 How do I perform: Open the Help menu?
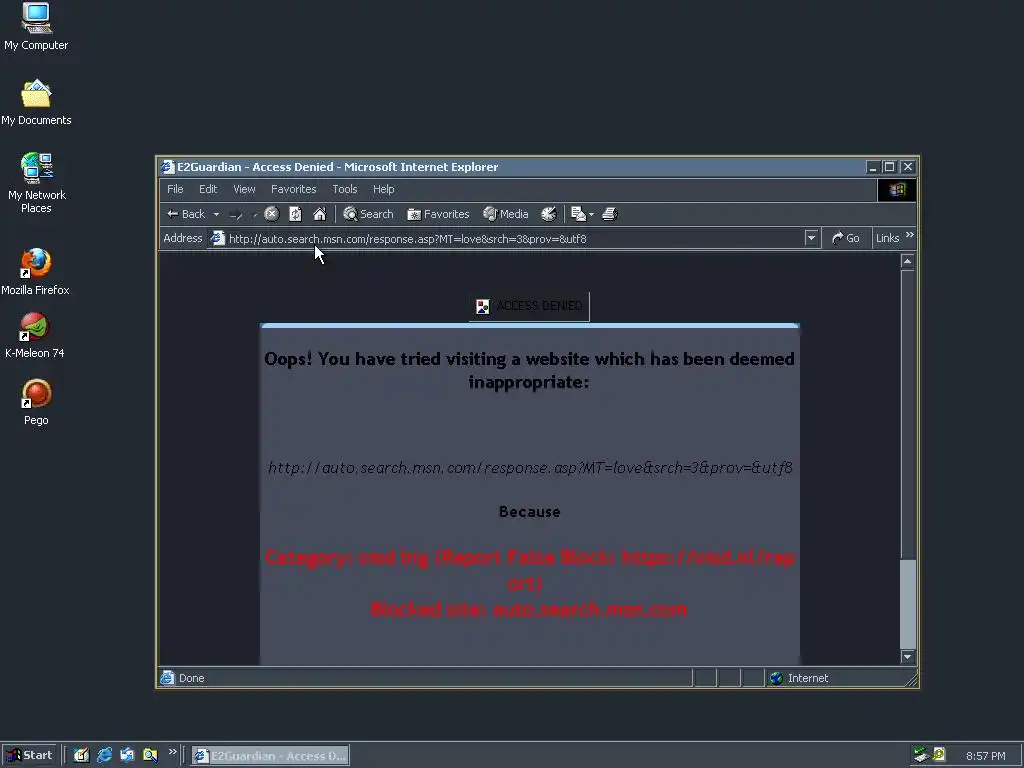[383, 189]
